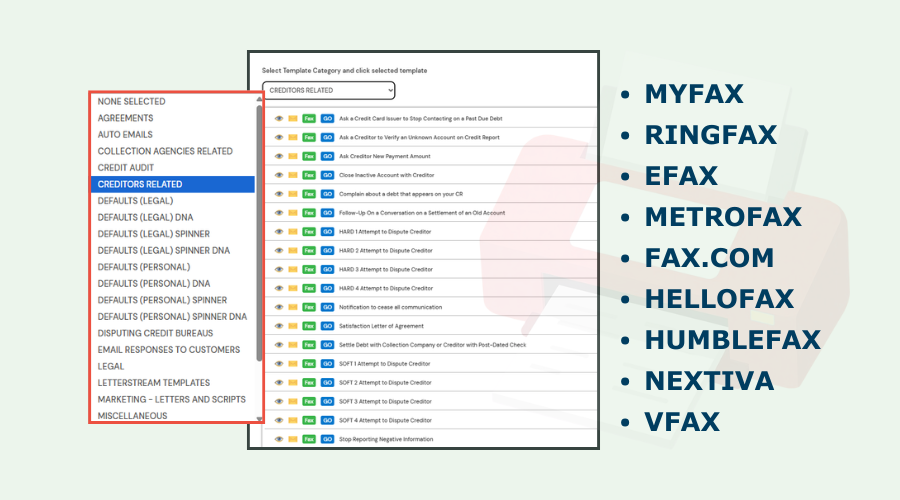The image size is (900, 500).
Task: Fax the SOFT 3 Attempt letter
Action: (309, 401)
